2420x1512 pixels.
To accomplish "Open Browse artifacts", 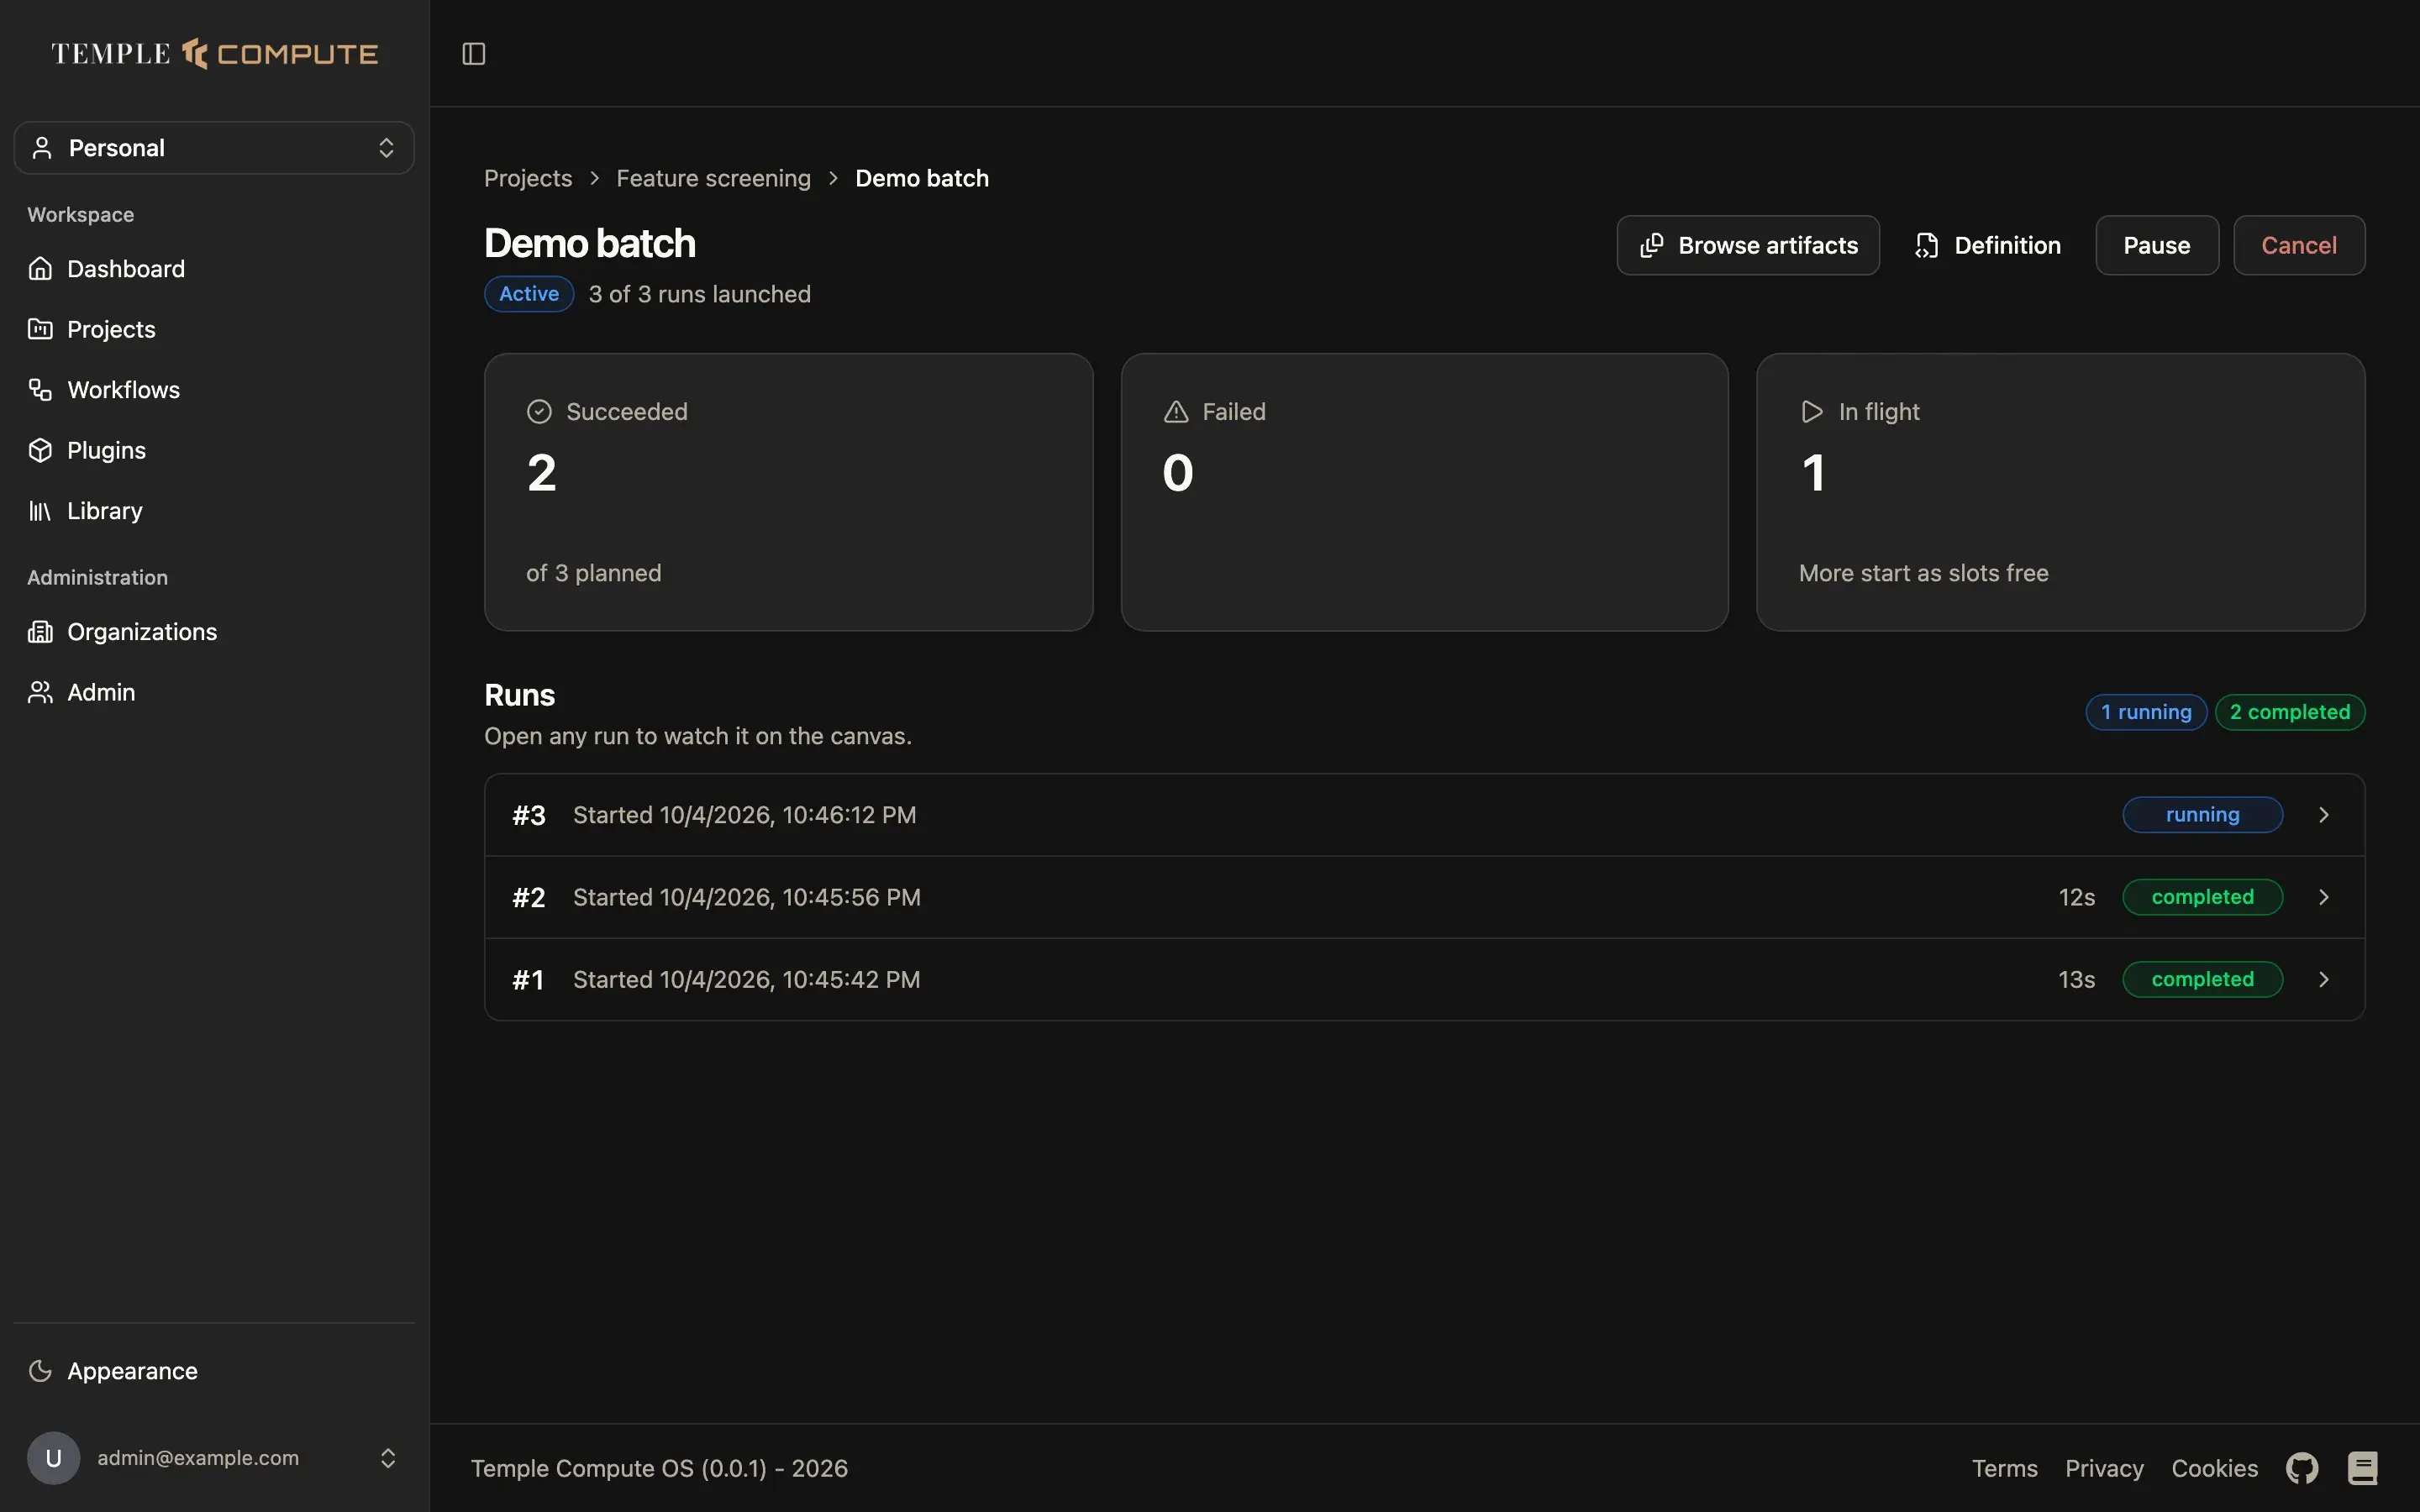I will point(1748,245).
